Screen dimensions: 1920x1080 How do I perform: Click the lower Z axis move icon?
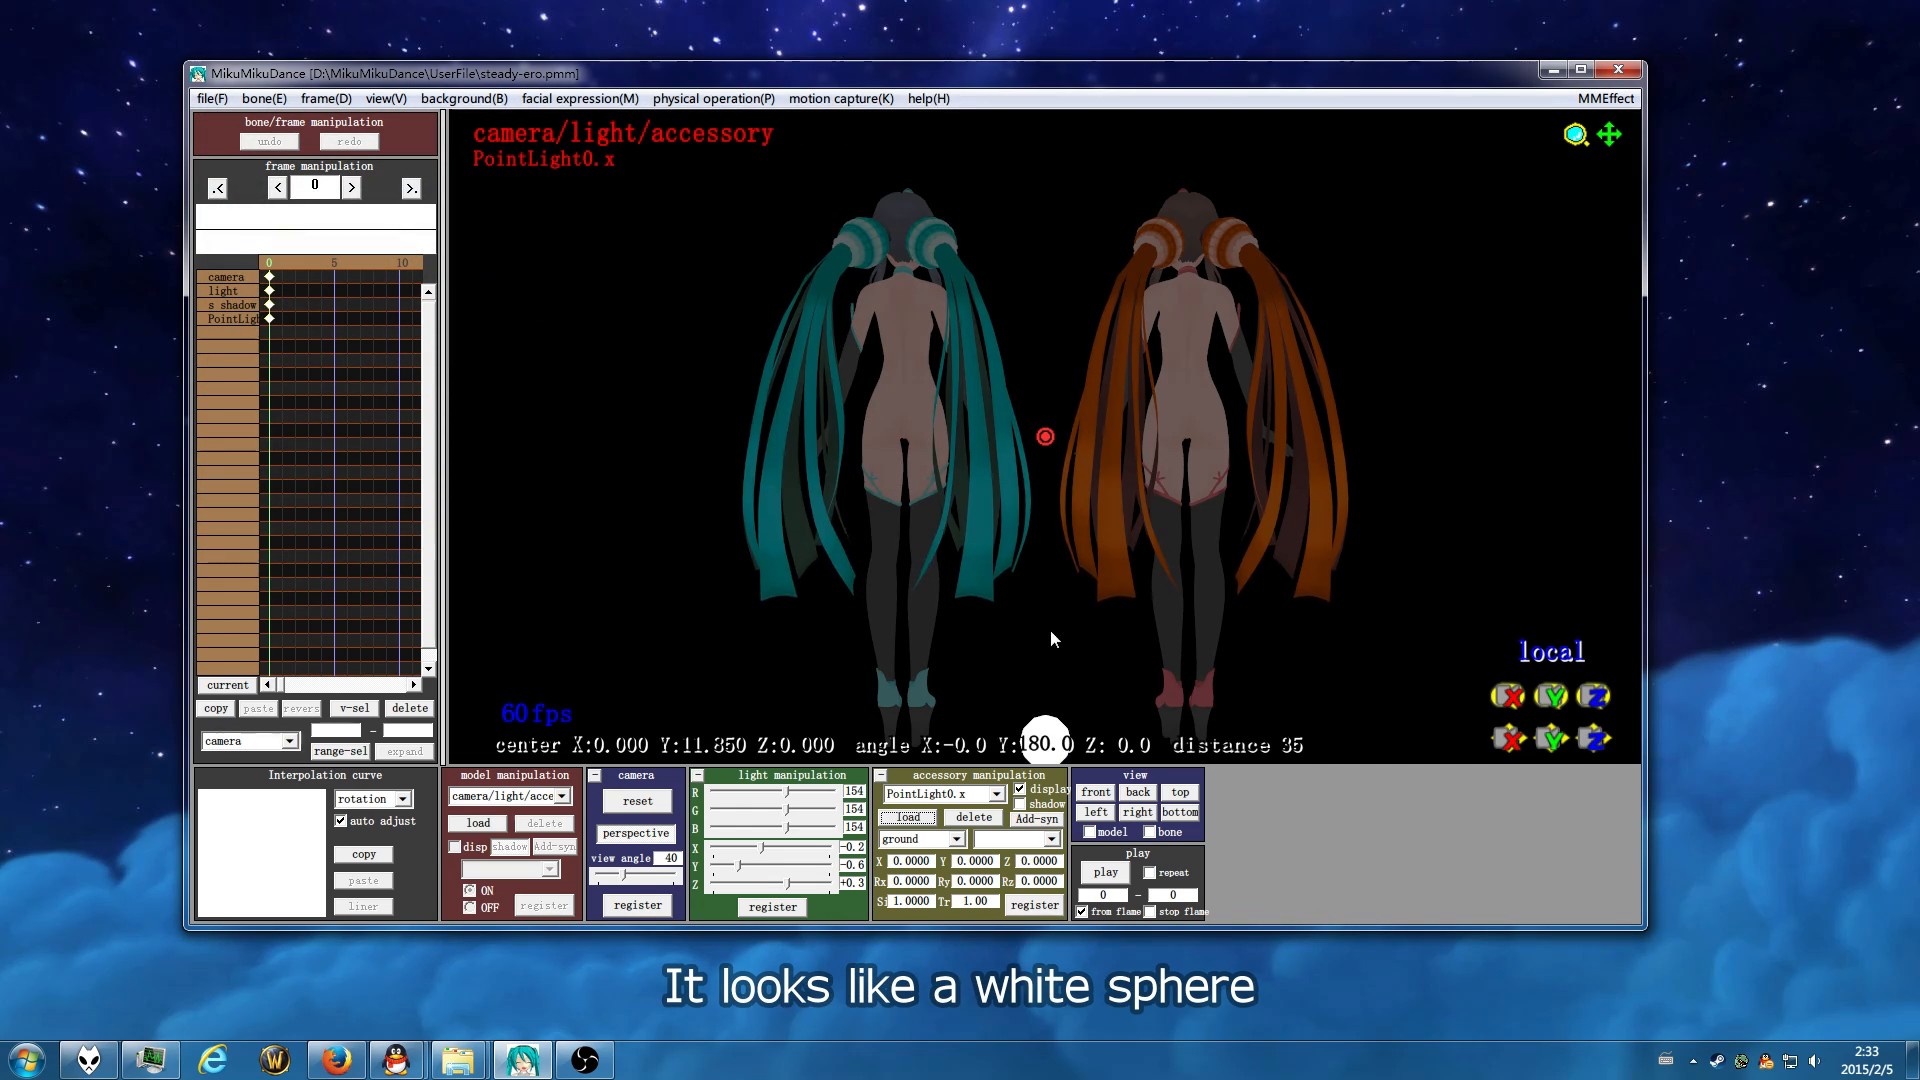click(x=1593, y=739)
